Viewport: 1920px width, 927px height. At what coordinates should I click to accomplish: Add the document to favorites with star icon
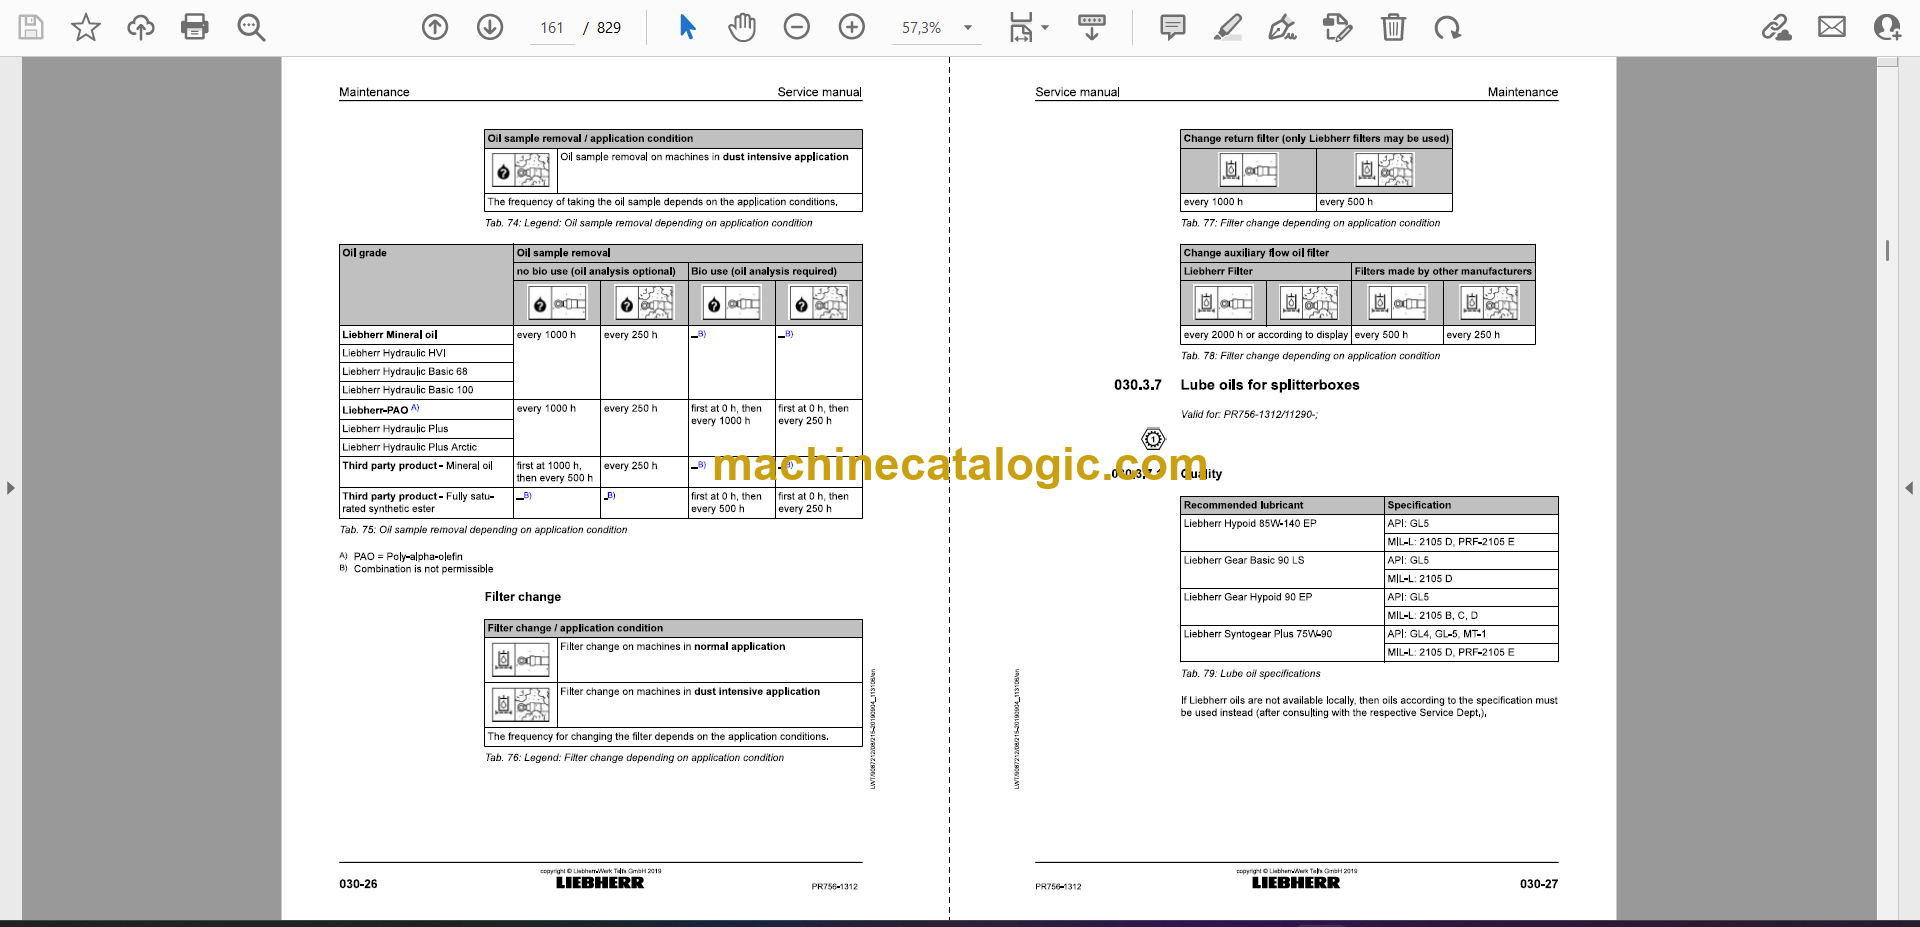(86, 27)
